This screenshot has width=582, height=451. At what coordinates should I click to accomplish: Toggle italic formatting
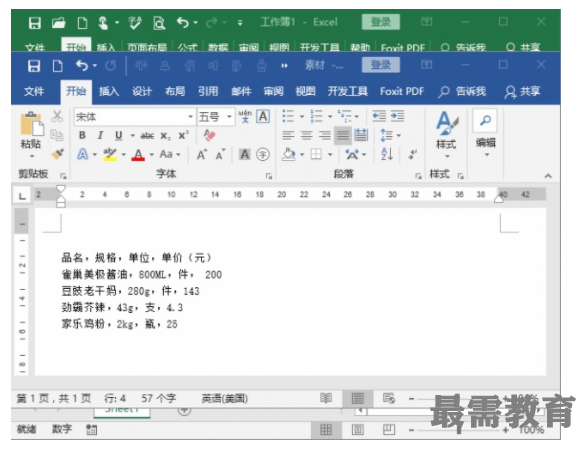pos(100,135)
